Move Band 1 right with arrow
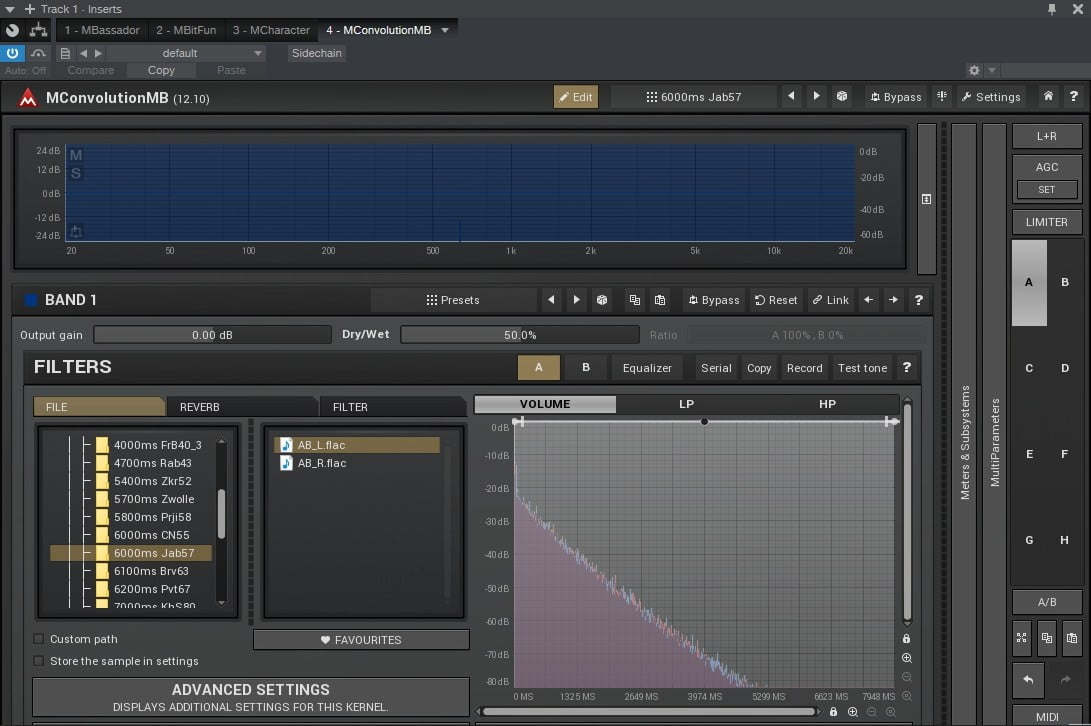The width and height of the screenshot is (1091, 726). point(893,300)
